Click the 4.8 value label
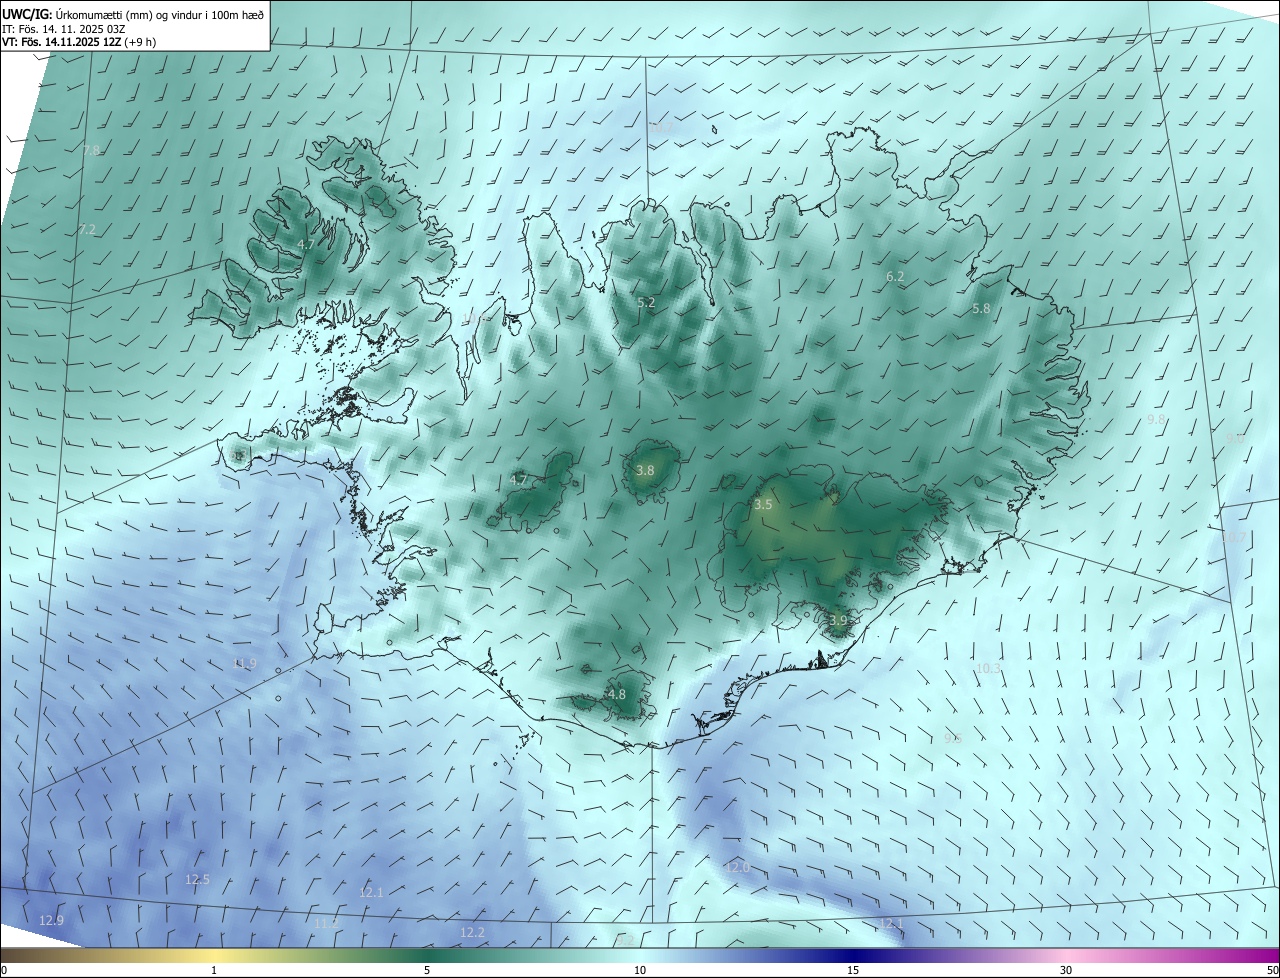 [617, 694]
